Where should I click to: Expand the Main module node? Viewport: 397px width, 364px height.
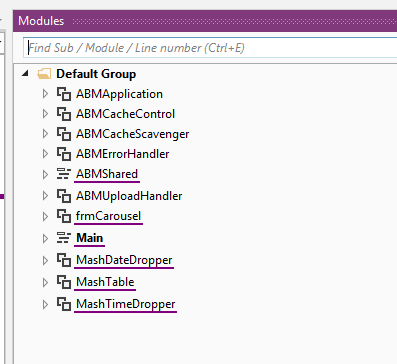45,238
